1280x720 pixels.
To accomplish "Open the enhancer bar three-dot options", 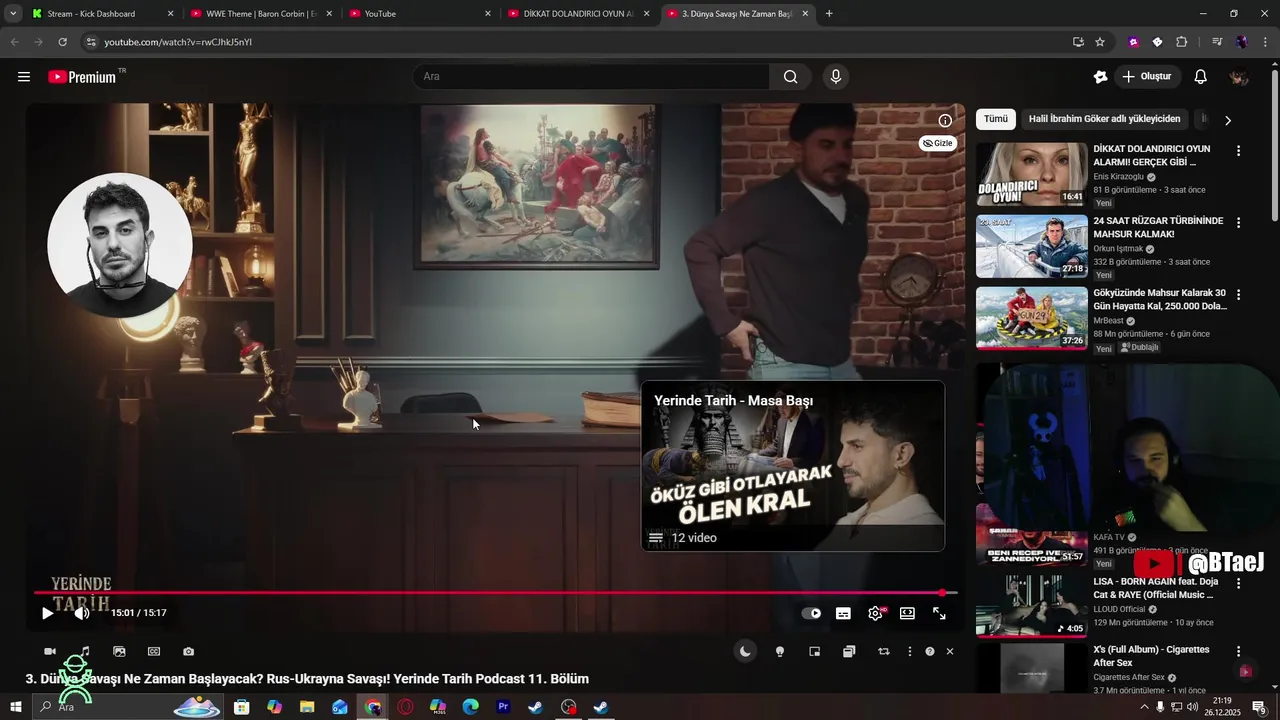I will tap(909, 651).
